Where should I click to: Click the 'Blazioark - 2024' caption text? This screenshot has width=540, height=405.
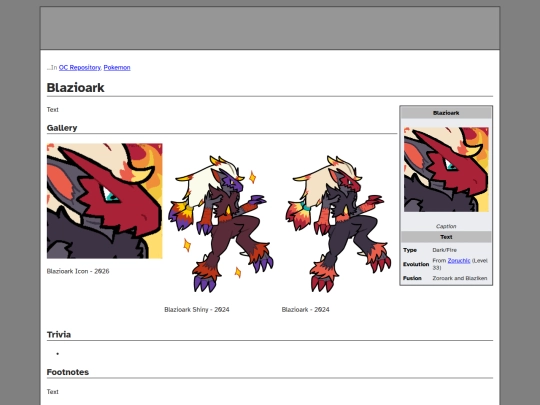tap(305, 310)
